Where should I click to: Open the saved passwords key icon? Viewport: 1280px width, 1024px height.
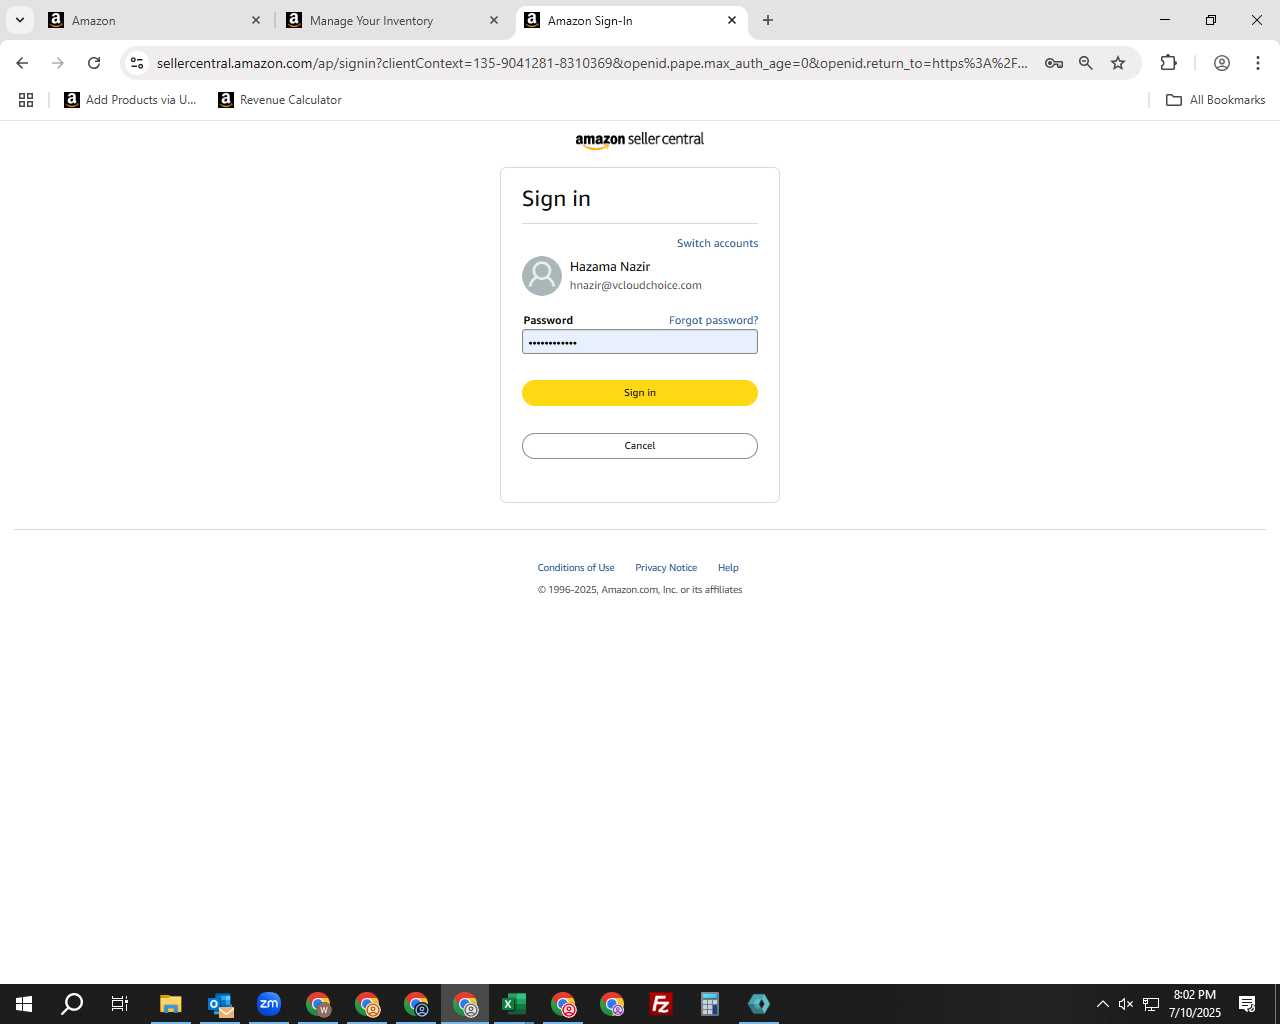click(1053, 63)
